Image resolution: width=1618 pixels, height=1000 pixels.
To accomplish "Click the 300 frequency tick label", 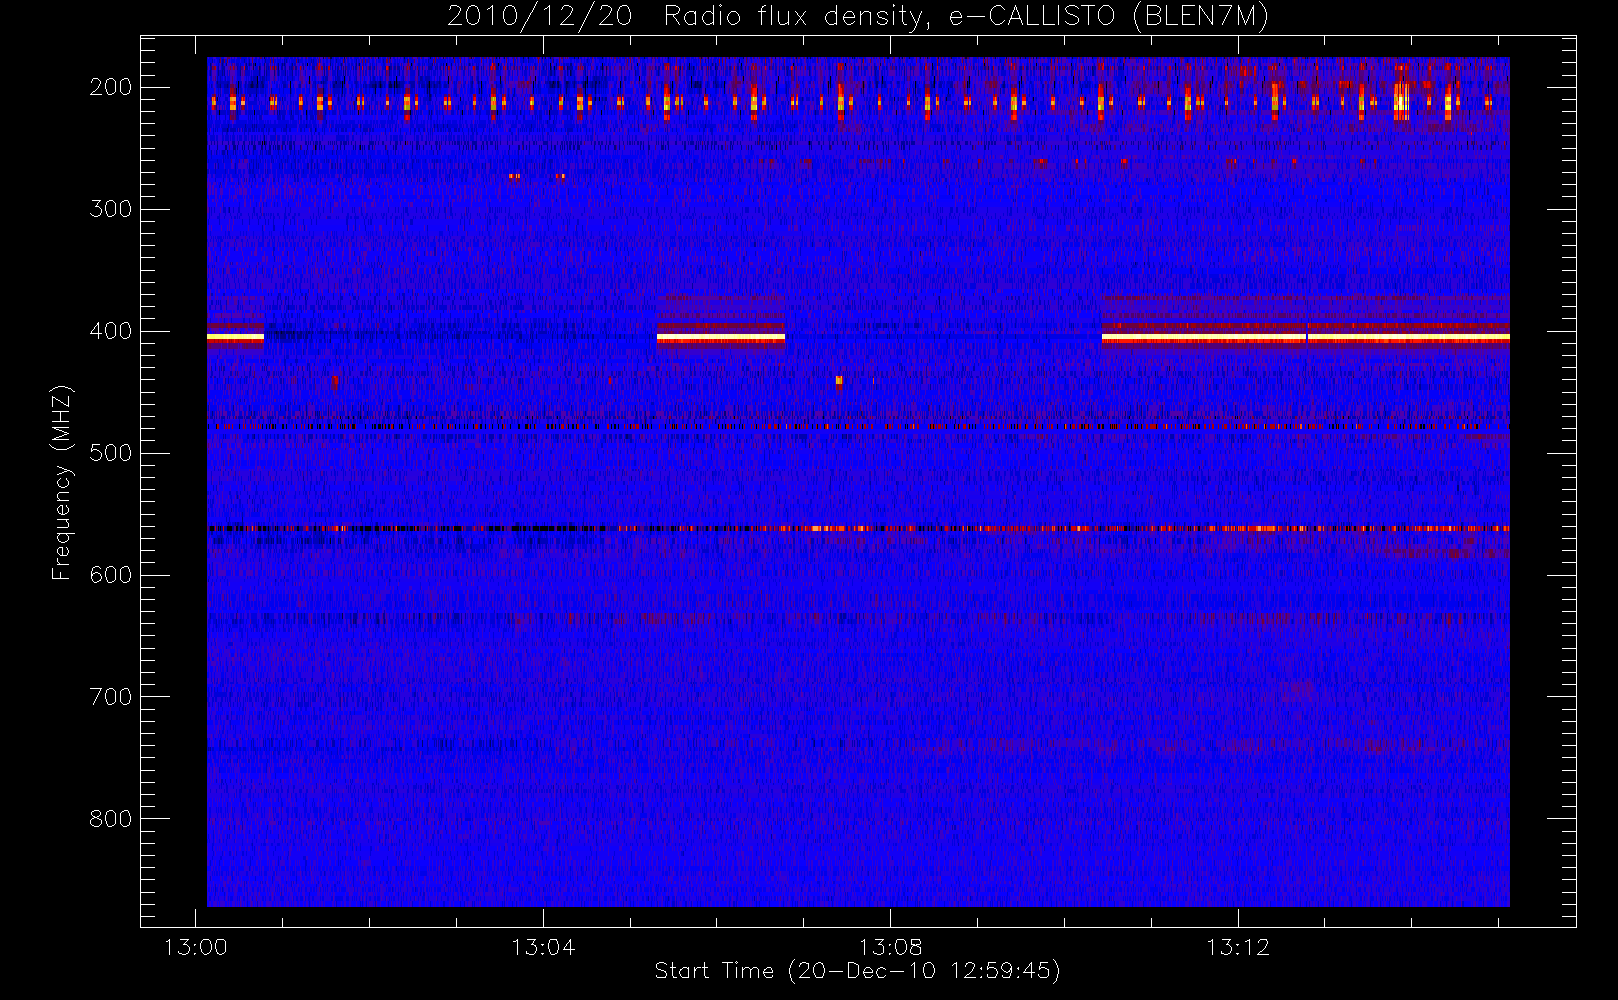I will pos(110,209).
